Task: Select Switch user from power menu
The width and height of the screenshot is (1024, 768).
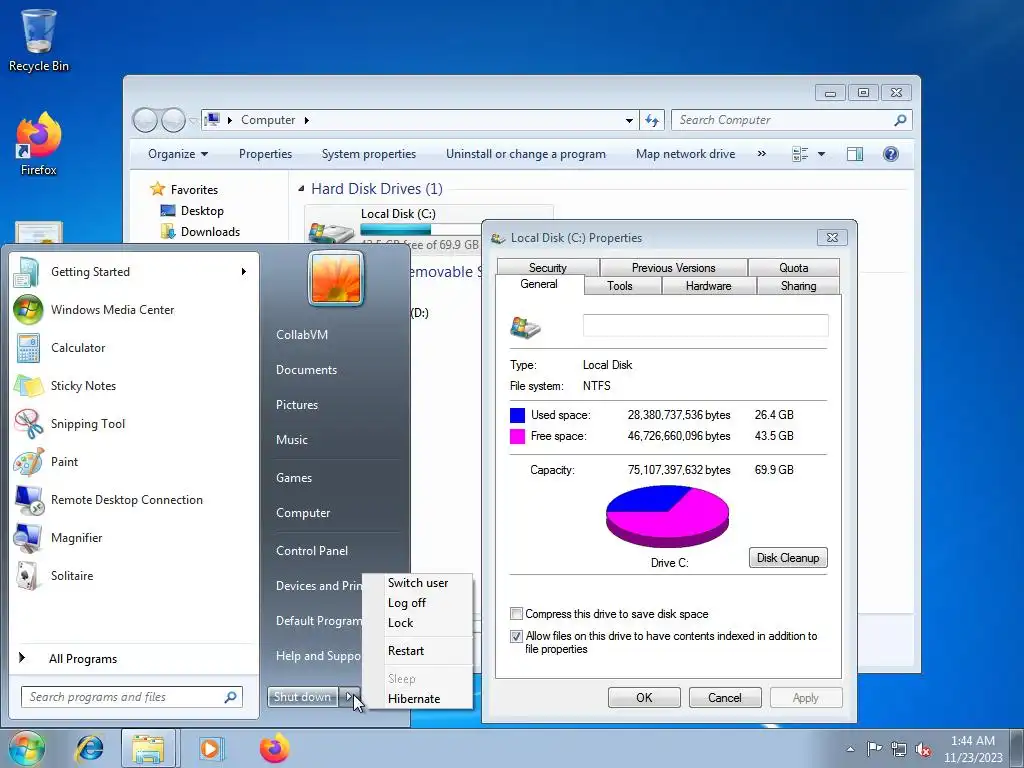Action: (x=418, y=583)
